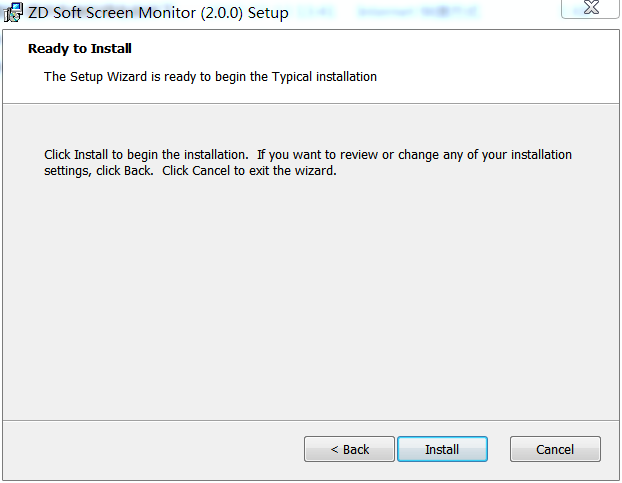This screenshot has height=483, width=622.
Task: Click the 'Click Install to begin' instruction line
Action: pyautogui.click(x=308, y=155)
